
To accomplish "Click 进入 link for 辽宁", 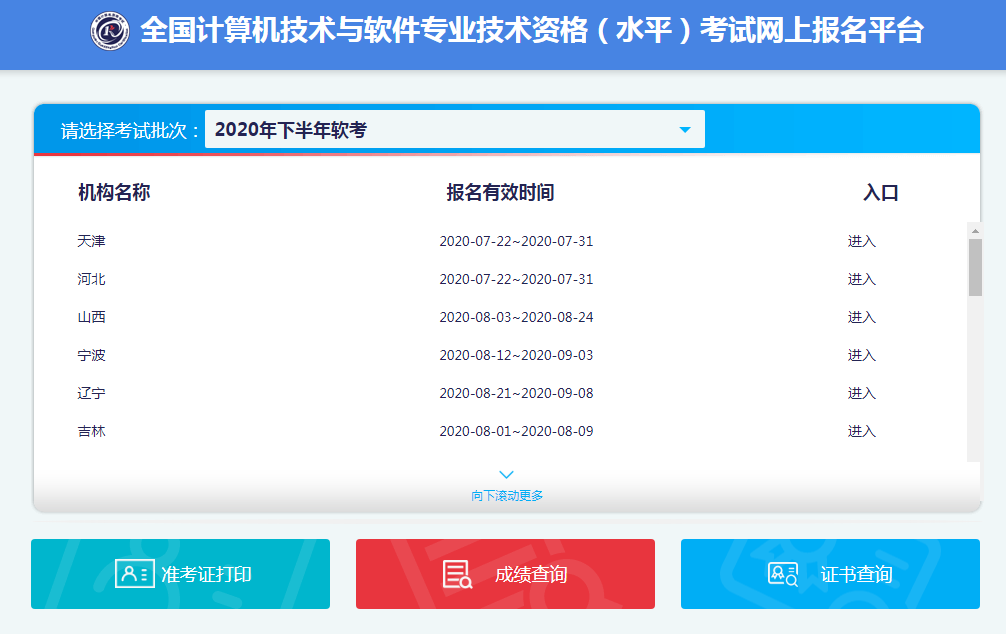I will coord(861,393).
